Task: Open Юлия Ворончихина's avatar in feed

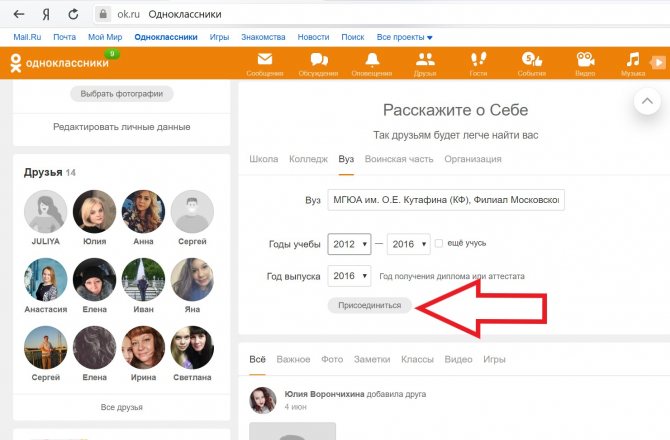Action: click(x=262, y=400)
